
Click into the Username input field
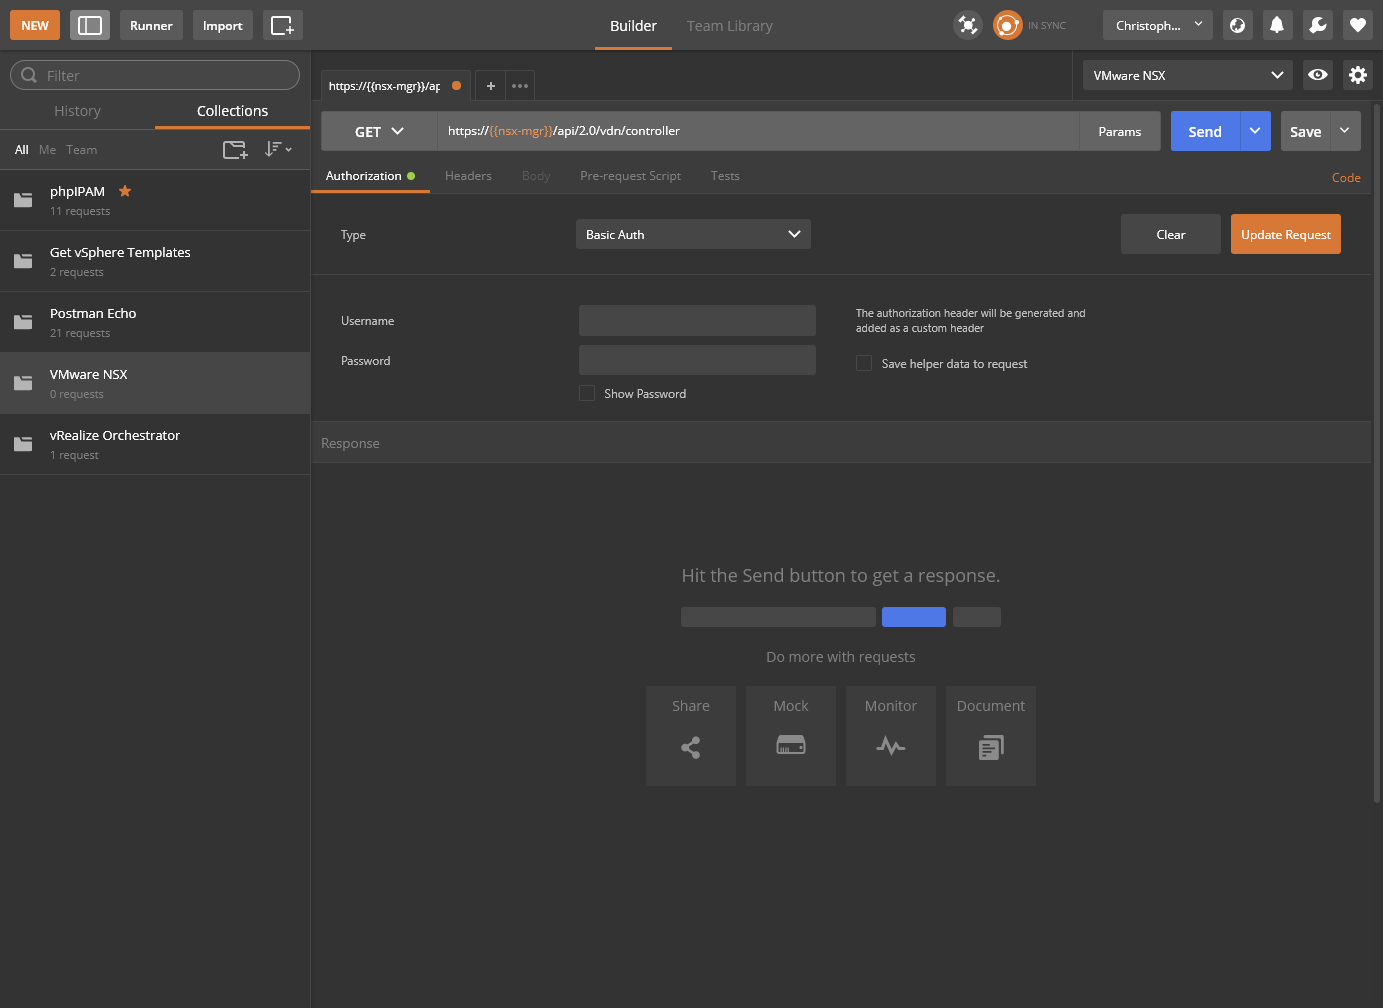coord(697,321)
